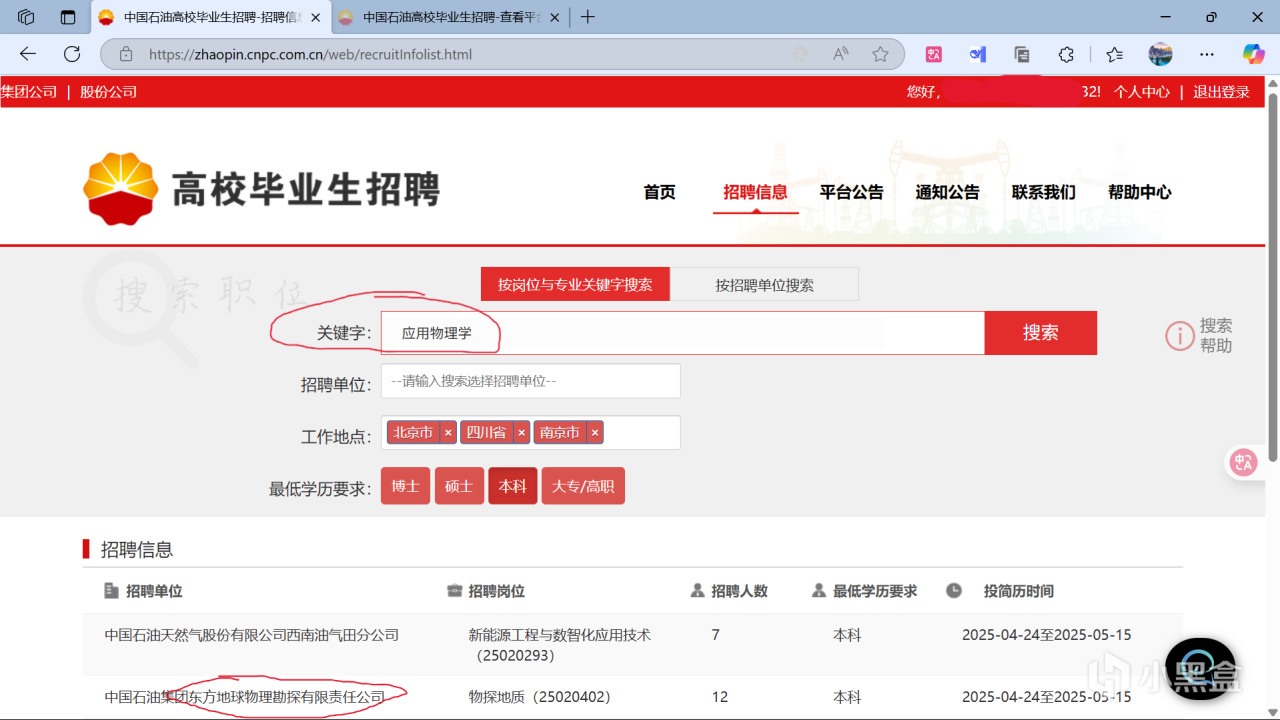This screenshot has width=1280, height=720.
Task: Click the 工作地点 multi-select field
Action: click(531, 433)
